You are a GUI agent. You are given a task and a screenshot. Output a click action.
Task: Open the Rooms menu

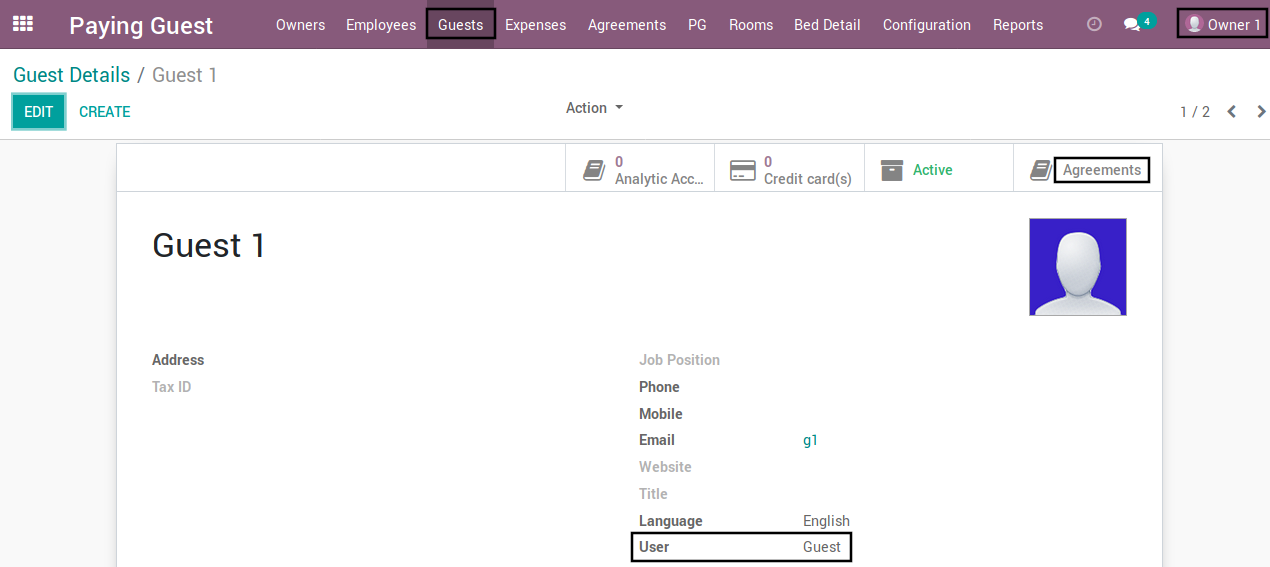[x=751, y=25]
